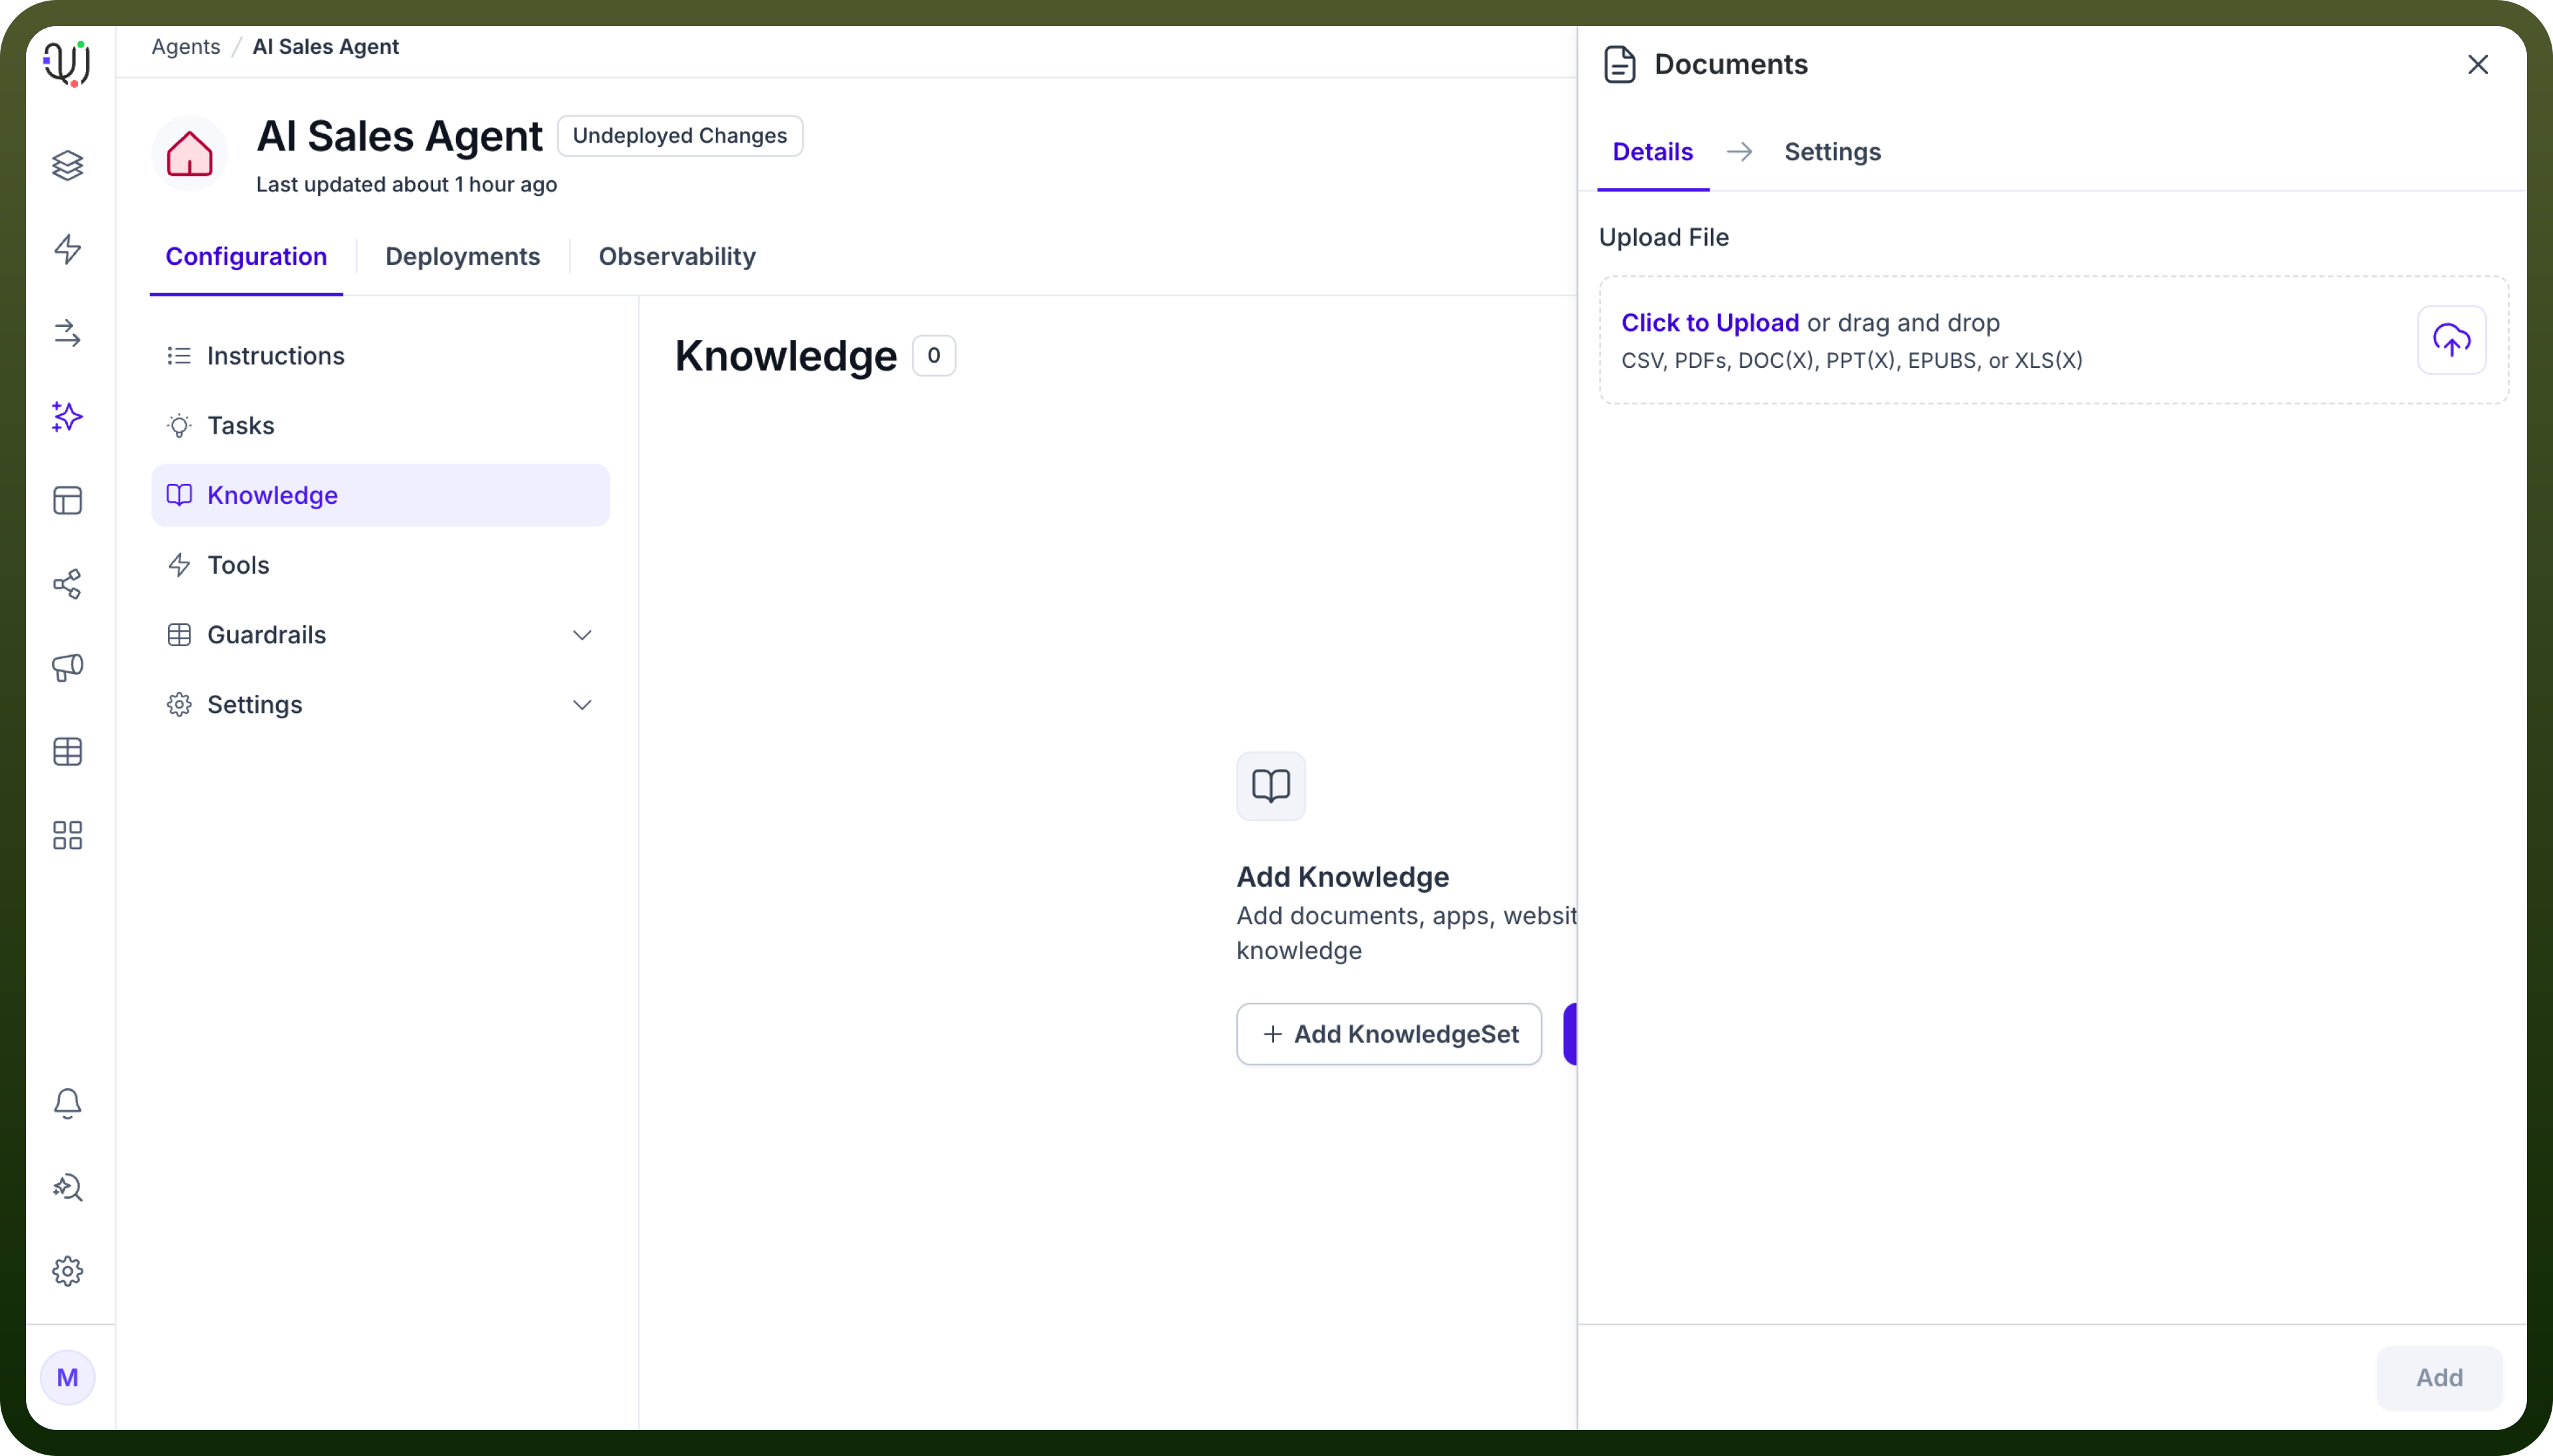Open the gear settings icon in sidebar

[67, 1271]
